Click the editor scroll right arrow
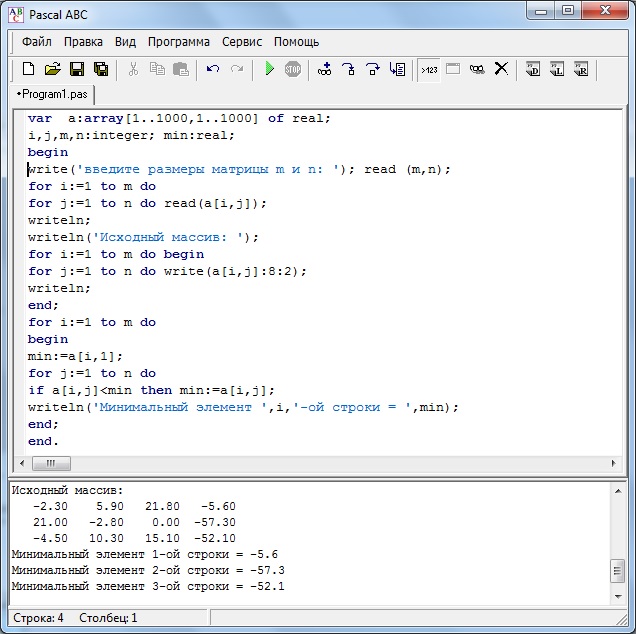 613,463
